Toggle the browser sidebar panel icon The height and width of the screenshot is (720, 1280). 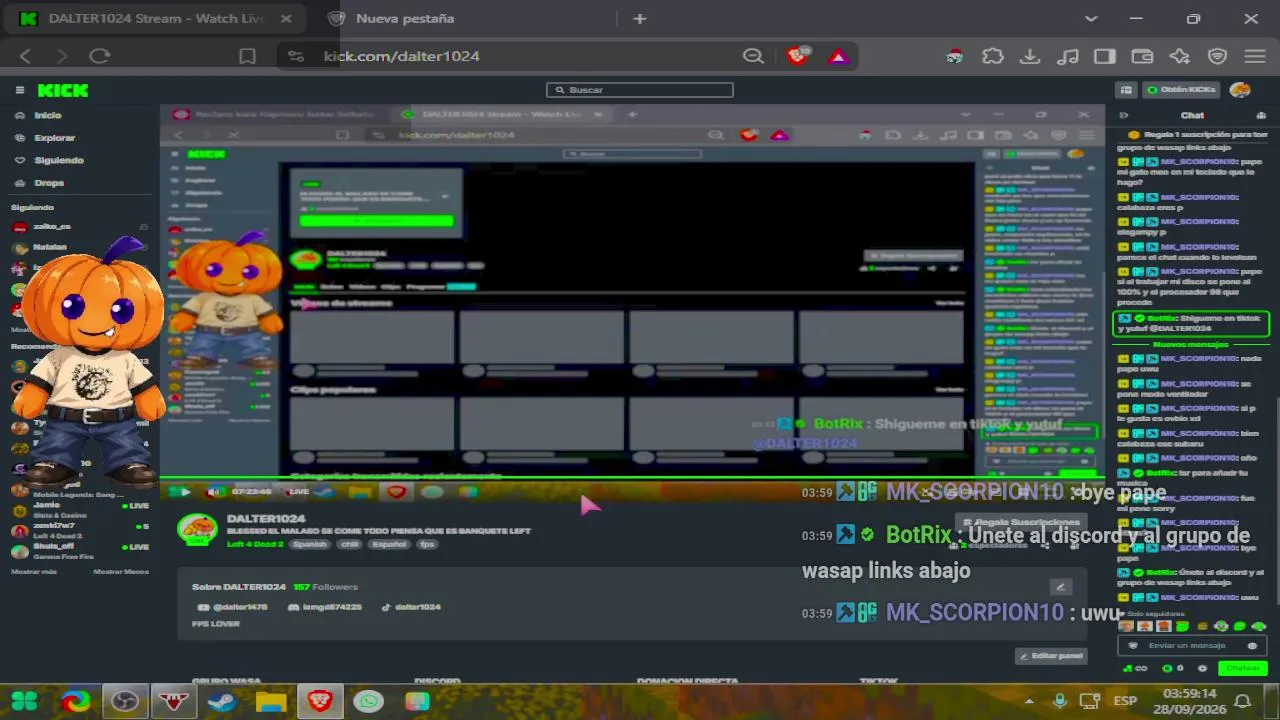pyautogui.click(x=1105, y=56)
